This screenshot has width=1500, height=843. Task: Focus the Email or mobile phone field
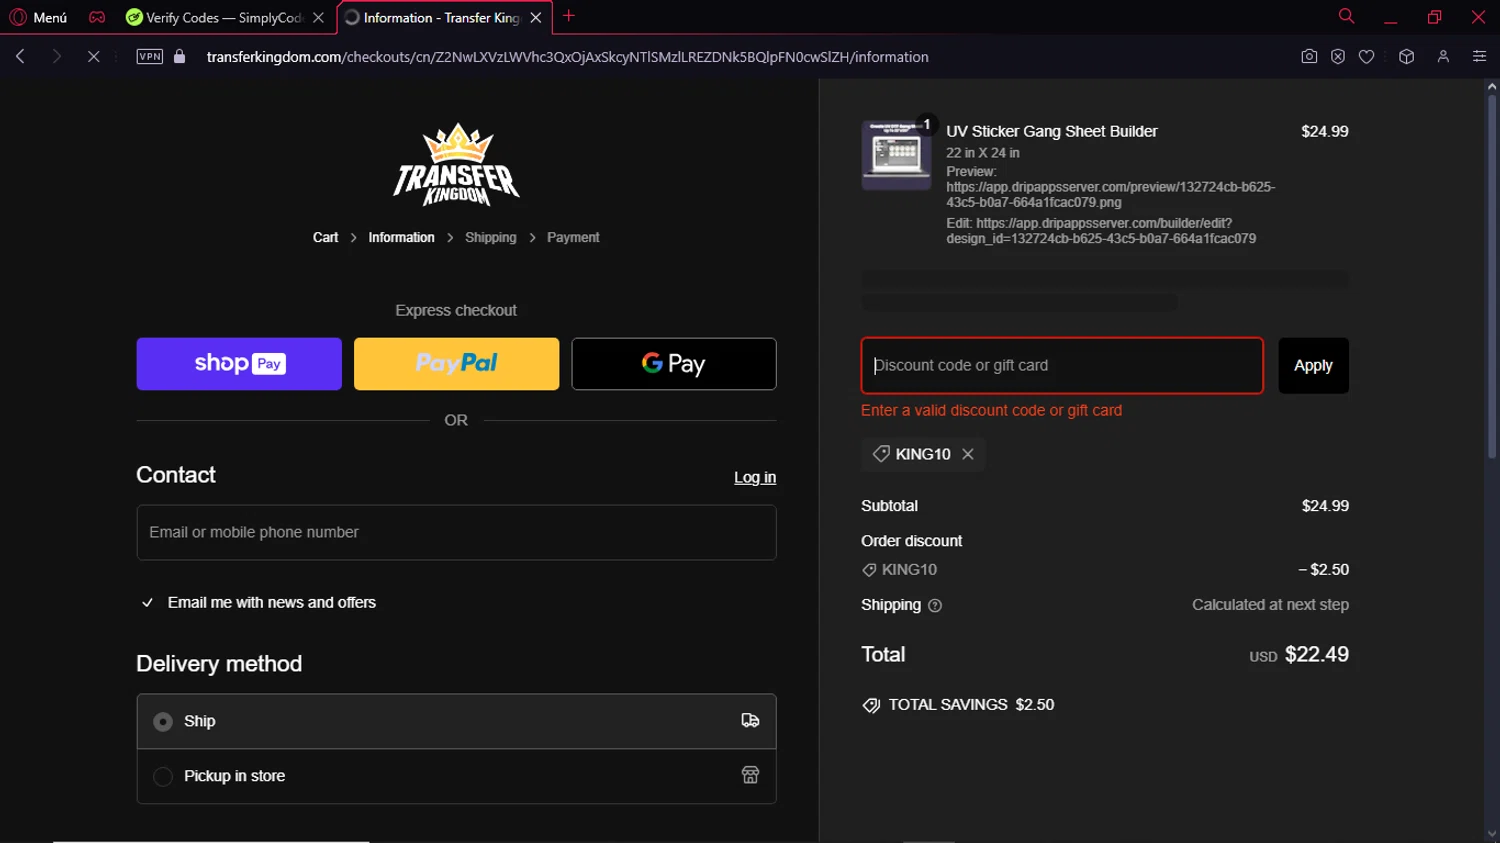click(456, 532)
